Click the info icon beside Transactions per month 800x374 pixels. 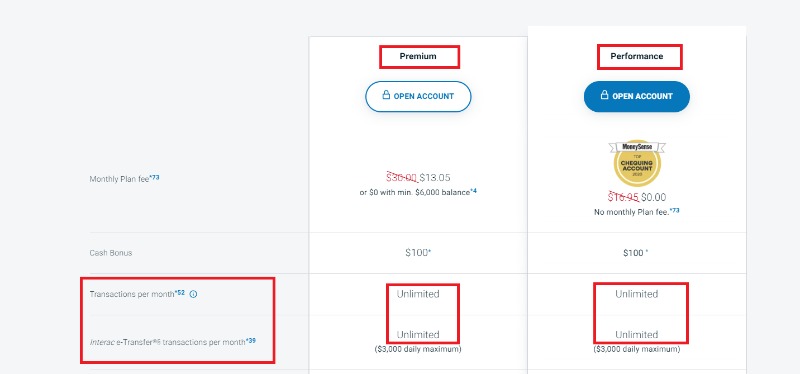(193, 294)
